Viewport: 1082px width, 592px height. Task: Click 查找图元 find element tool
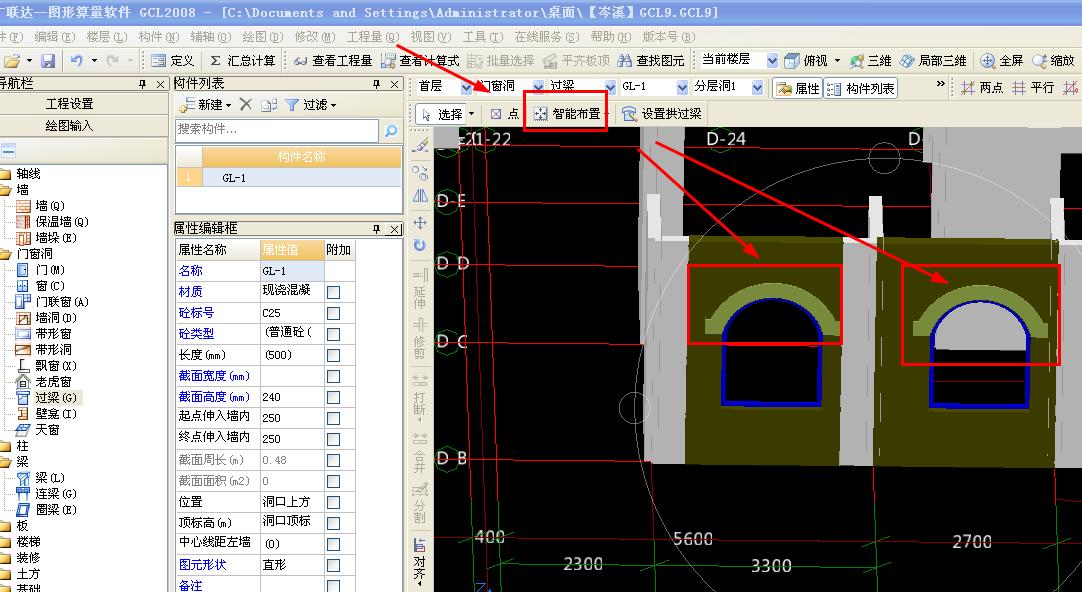tap(651, 61)
